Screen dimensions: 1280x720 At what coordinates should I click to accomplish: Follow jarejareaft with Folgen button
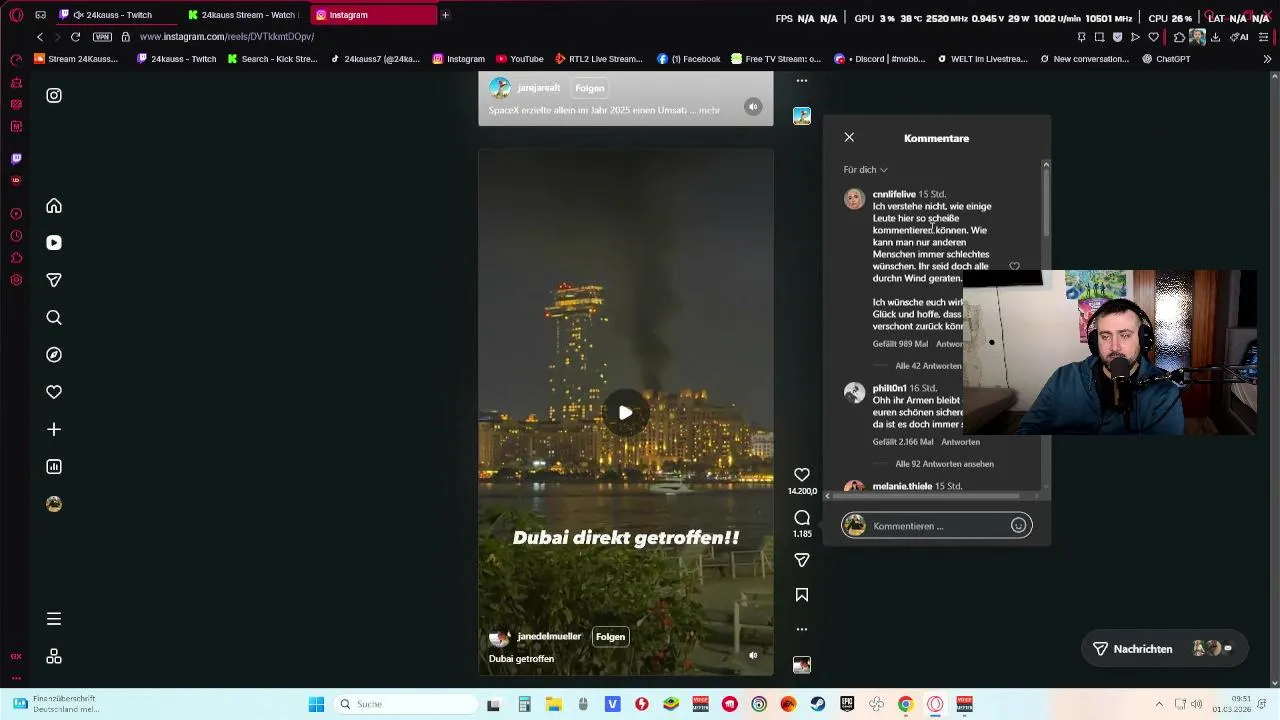[590, 88]
